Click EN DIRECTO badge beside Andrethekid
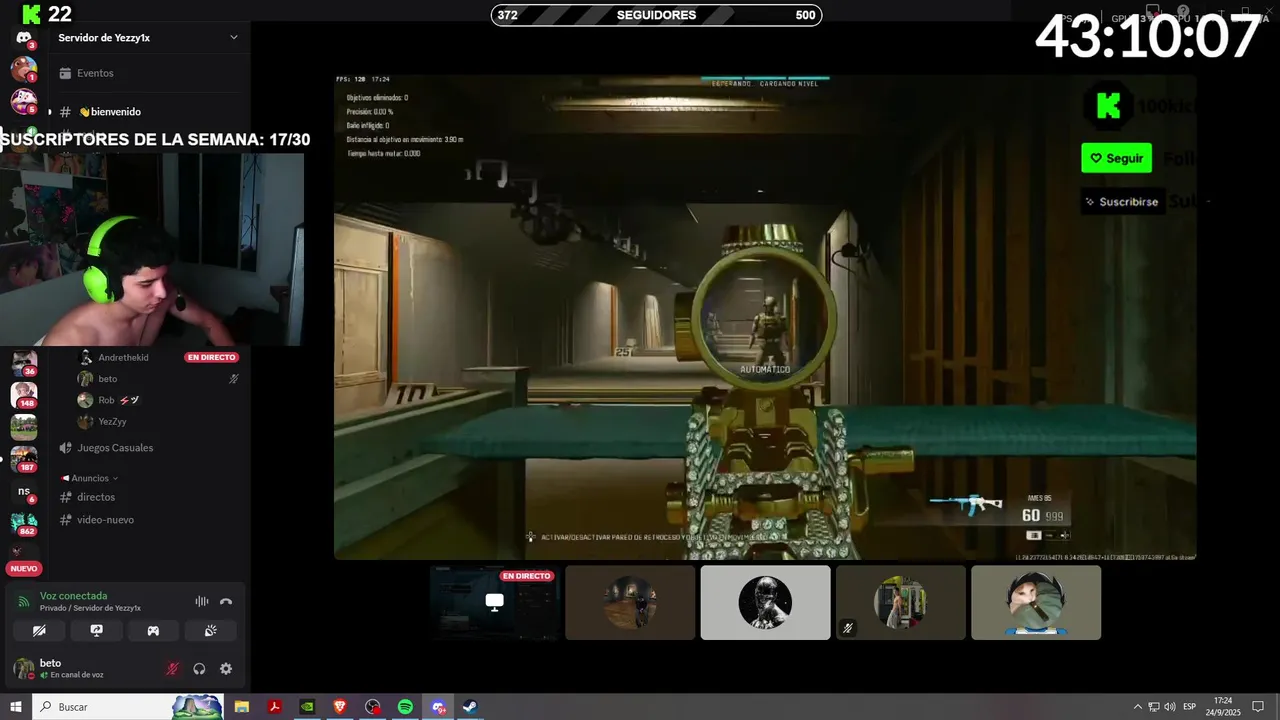Screen dimensions: 1280x720 point(211,357)
